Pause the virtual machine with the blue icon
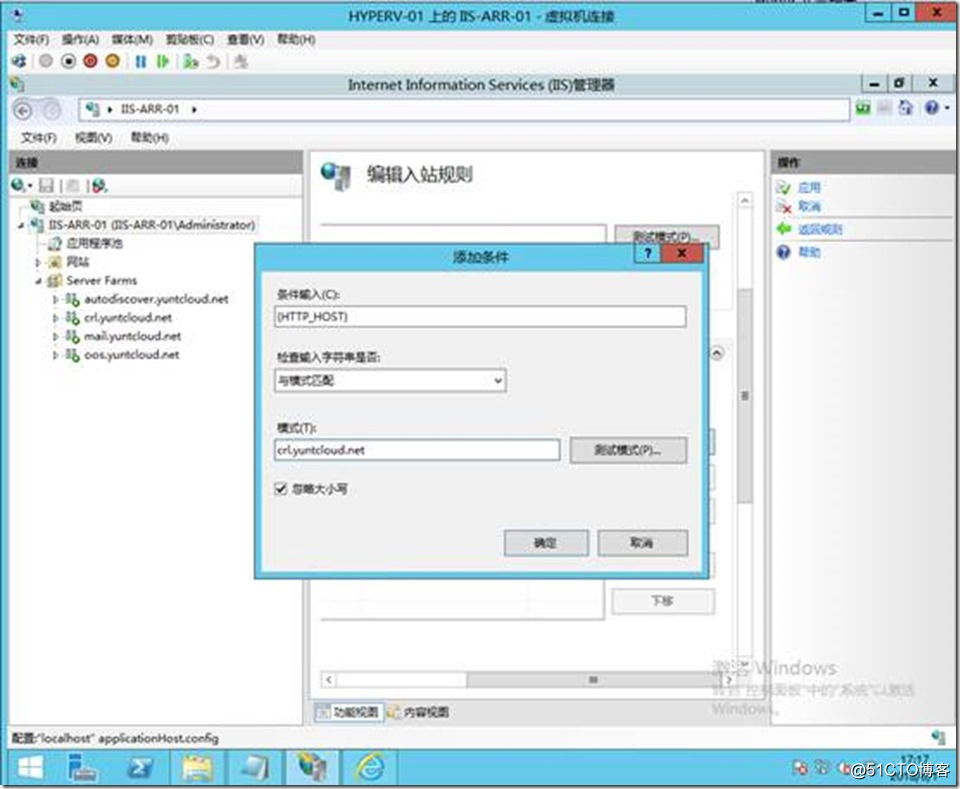The height and width of the screenshot is (789, 960). (141, 61)
